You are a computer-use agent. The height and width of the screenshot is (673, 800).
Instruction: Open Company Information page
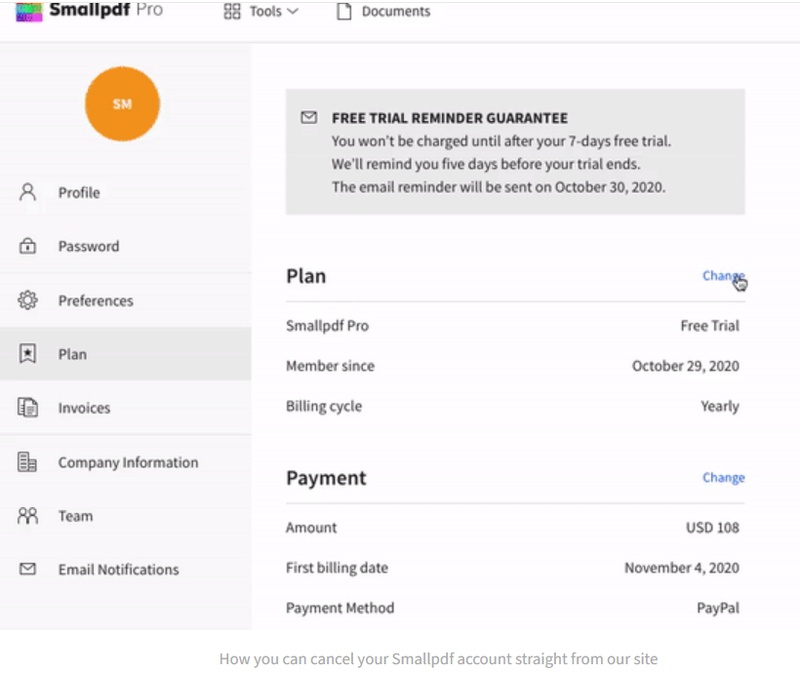click(x=126, y=462)
